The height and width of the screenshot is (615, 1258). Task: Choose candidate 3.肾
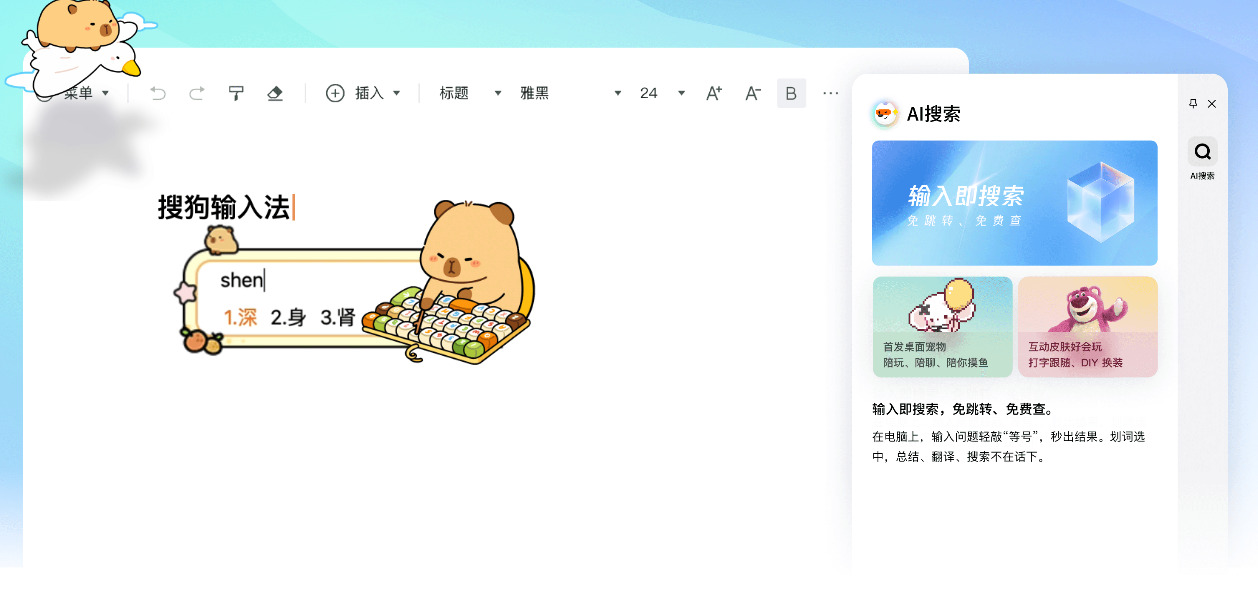338,318
